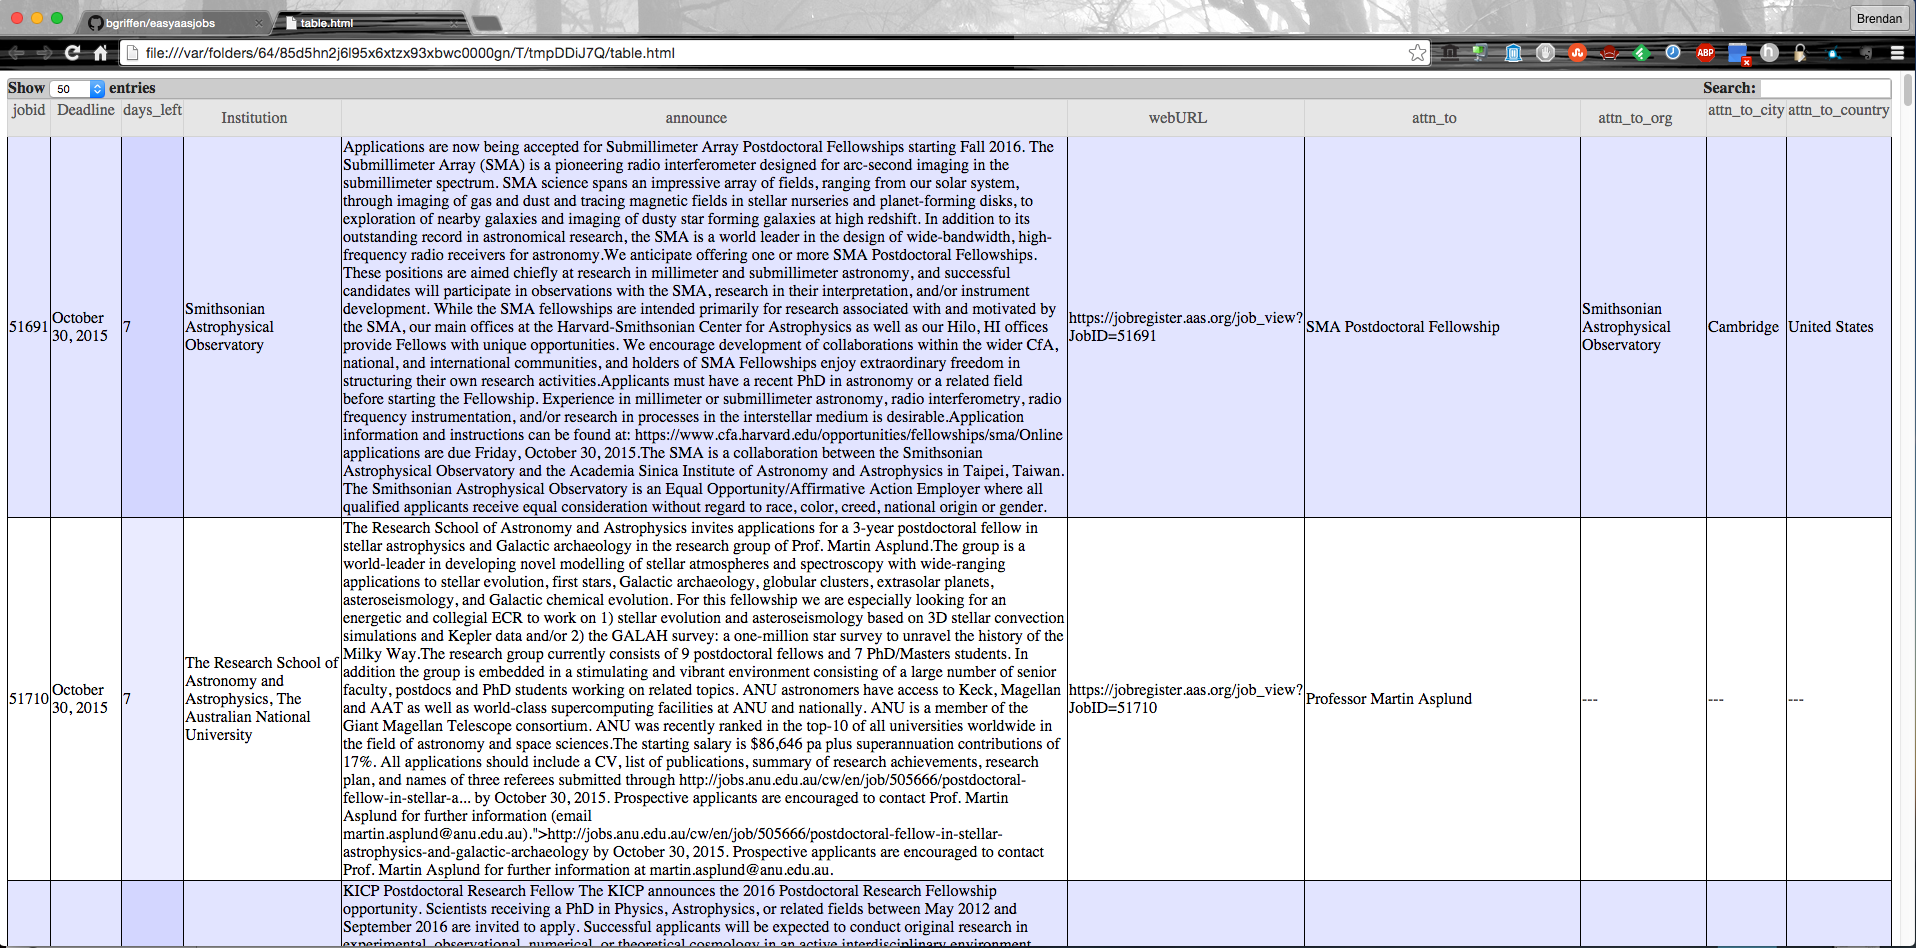Open a new tab with the new-tab button

[x=487, y=23]
